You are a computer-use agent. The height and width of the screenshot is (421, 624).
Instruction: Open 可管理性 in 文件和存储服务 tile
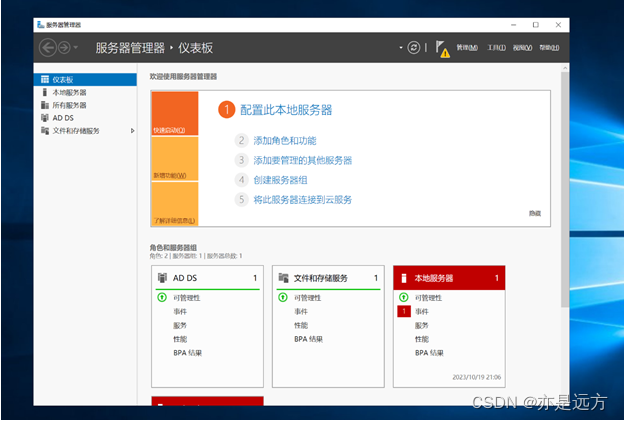[x=308, y=298]
